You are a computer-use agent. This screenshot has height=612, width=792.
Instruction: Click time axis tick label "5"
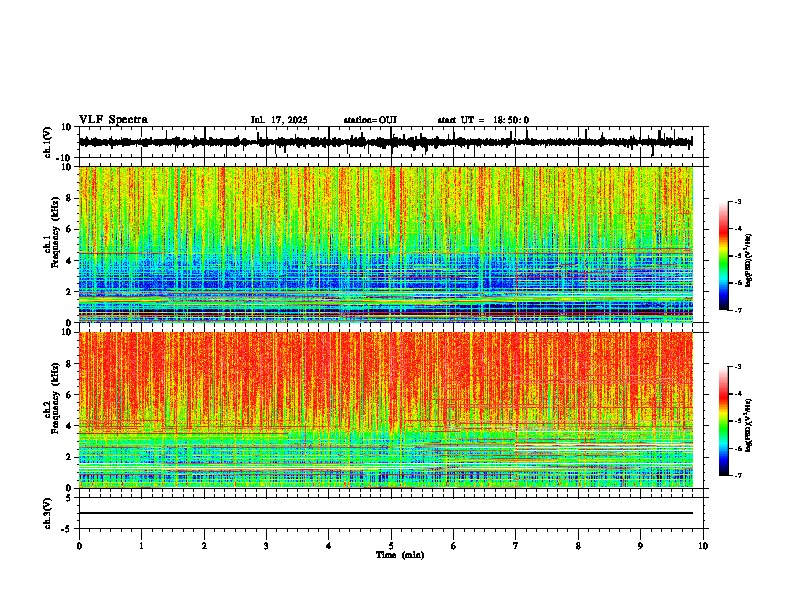[391, 546]
